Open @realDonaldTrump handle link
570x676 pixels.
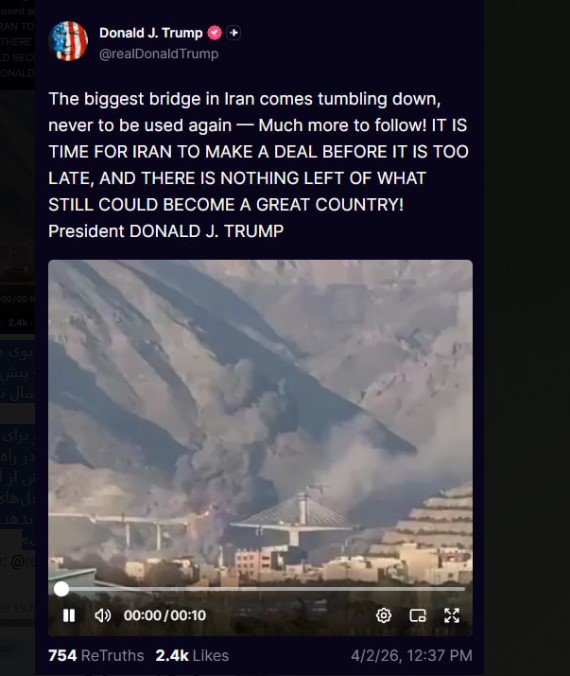[159, 54]
